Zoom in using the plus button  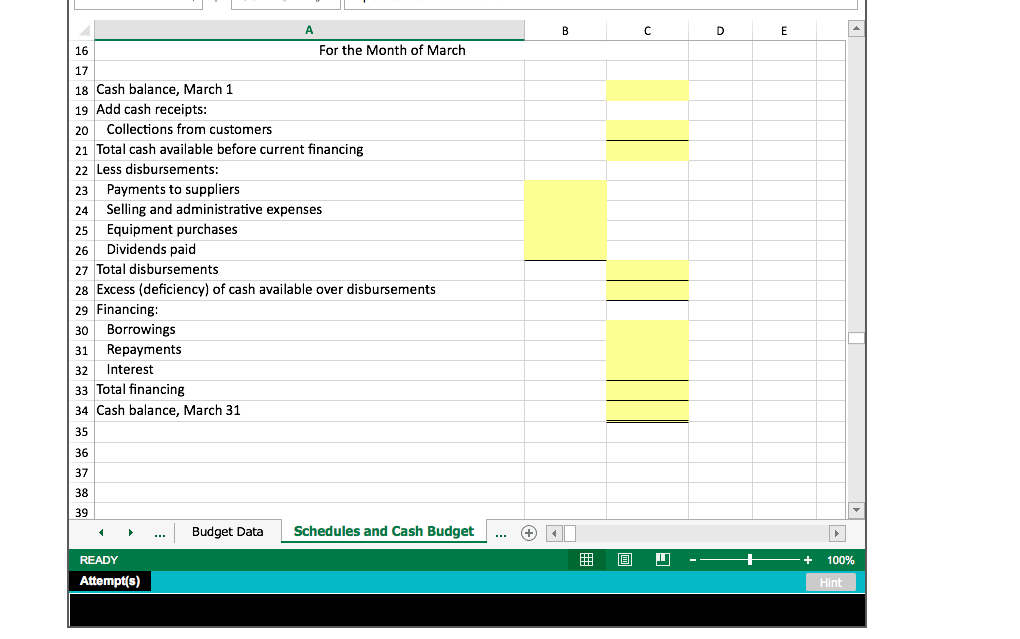click(807, 559)
